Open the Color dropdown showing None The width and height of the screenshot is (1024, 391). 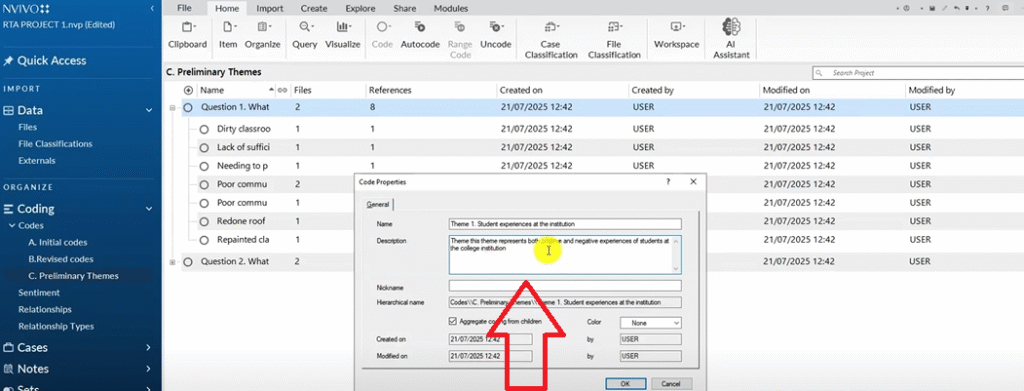pyautogui.click(x=650, y=322)
